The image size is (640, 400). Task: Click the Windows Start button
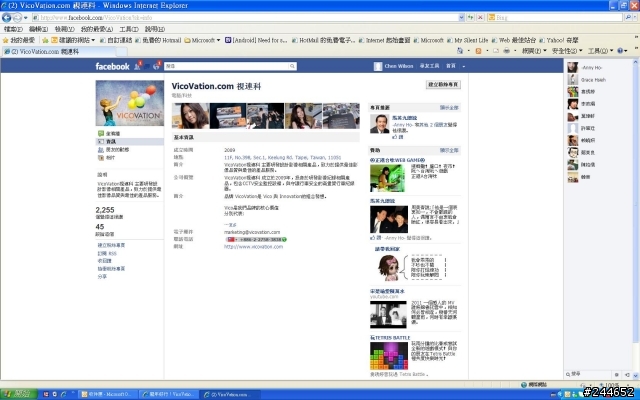click(18, 394)
